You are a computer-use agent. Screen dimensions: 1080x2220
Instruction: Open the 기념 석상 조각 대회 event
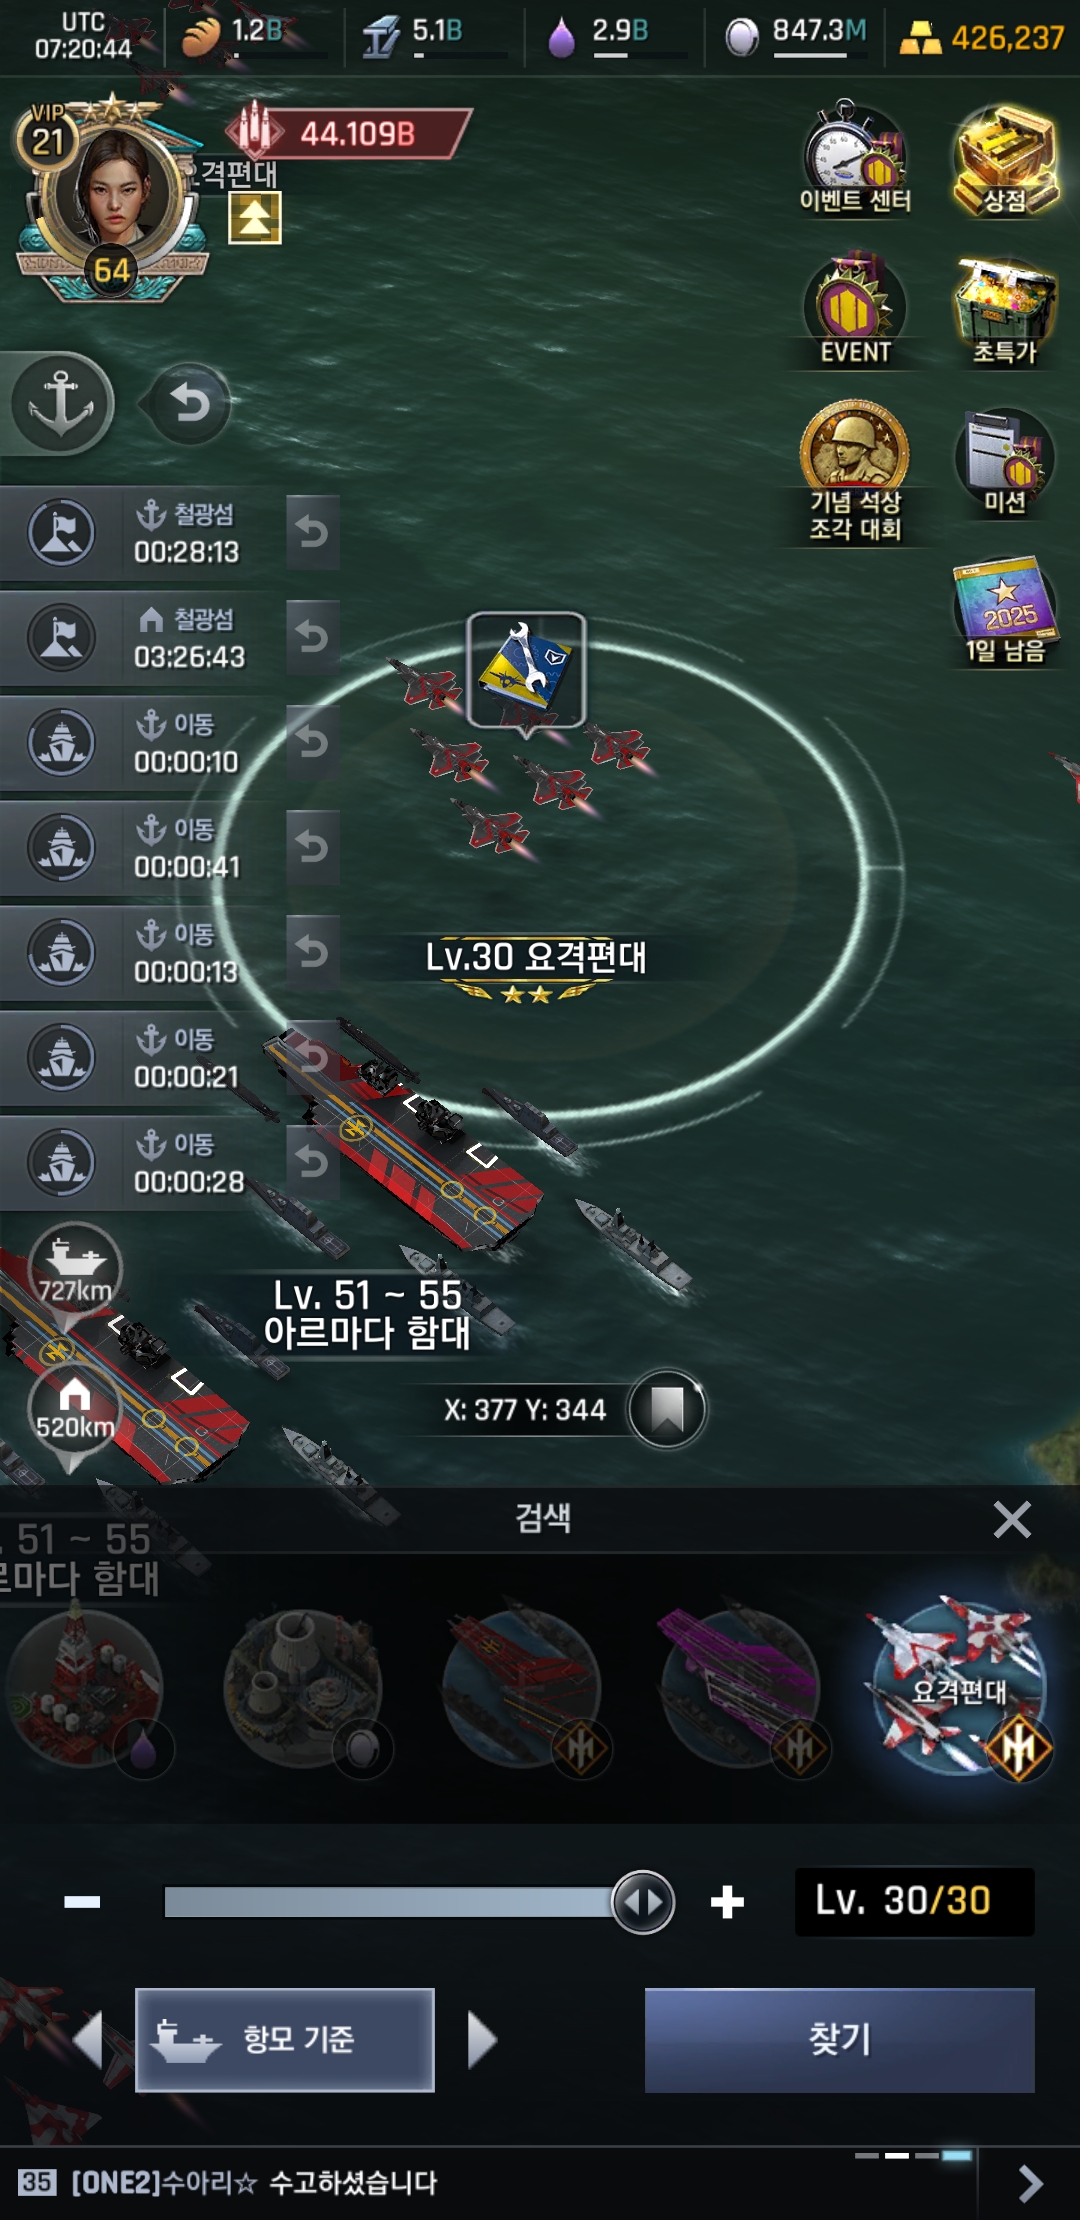(855, 472)
